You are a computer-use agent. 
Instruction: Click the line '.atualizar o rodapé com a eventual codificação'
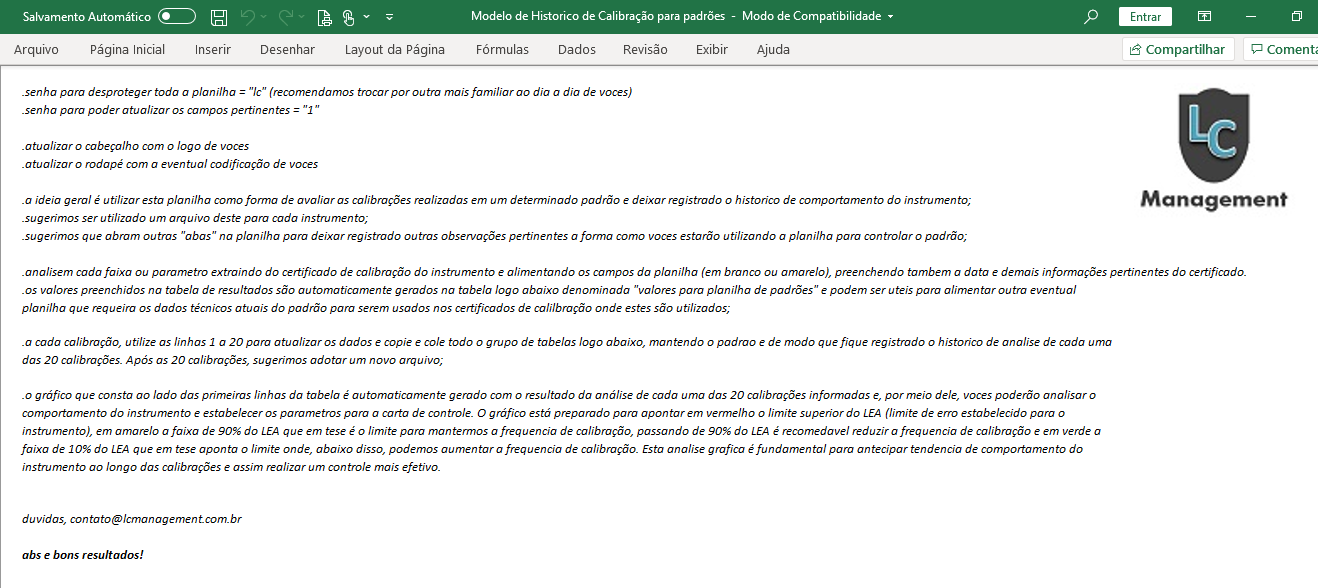pyautogui.click(x=170, y=164)
